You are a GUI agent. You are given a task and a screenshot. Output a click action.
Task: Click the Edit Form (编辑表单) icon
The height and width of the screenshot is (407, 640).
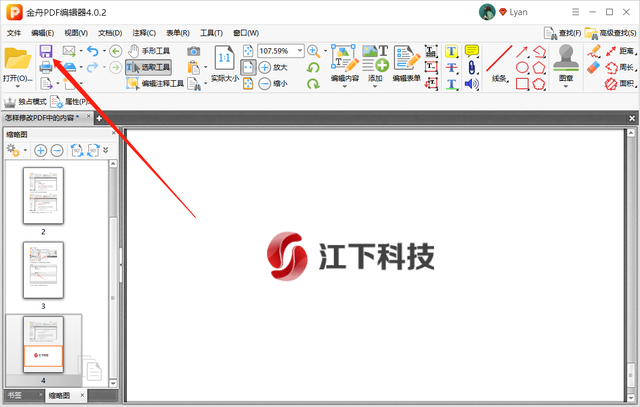[407, 58]
